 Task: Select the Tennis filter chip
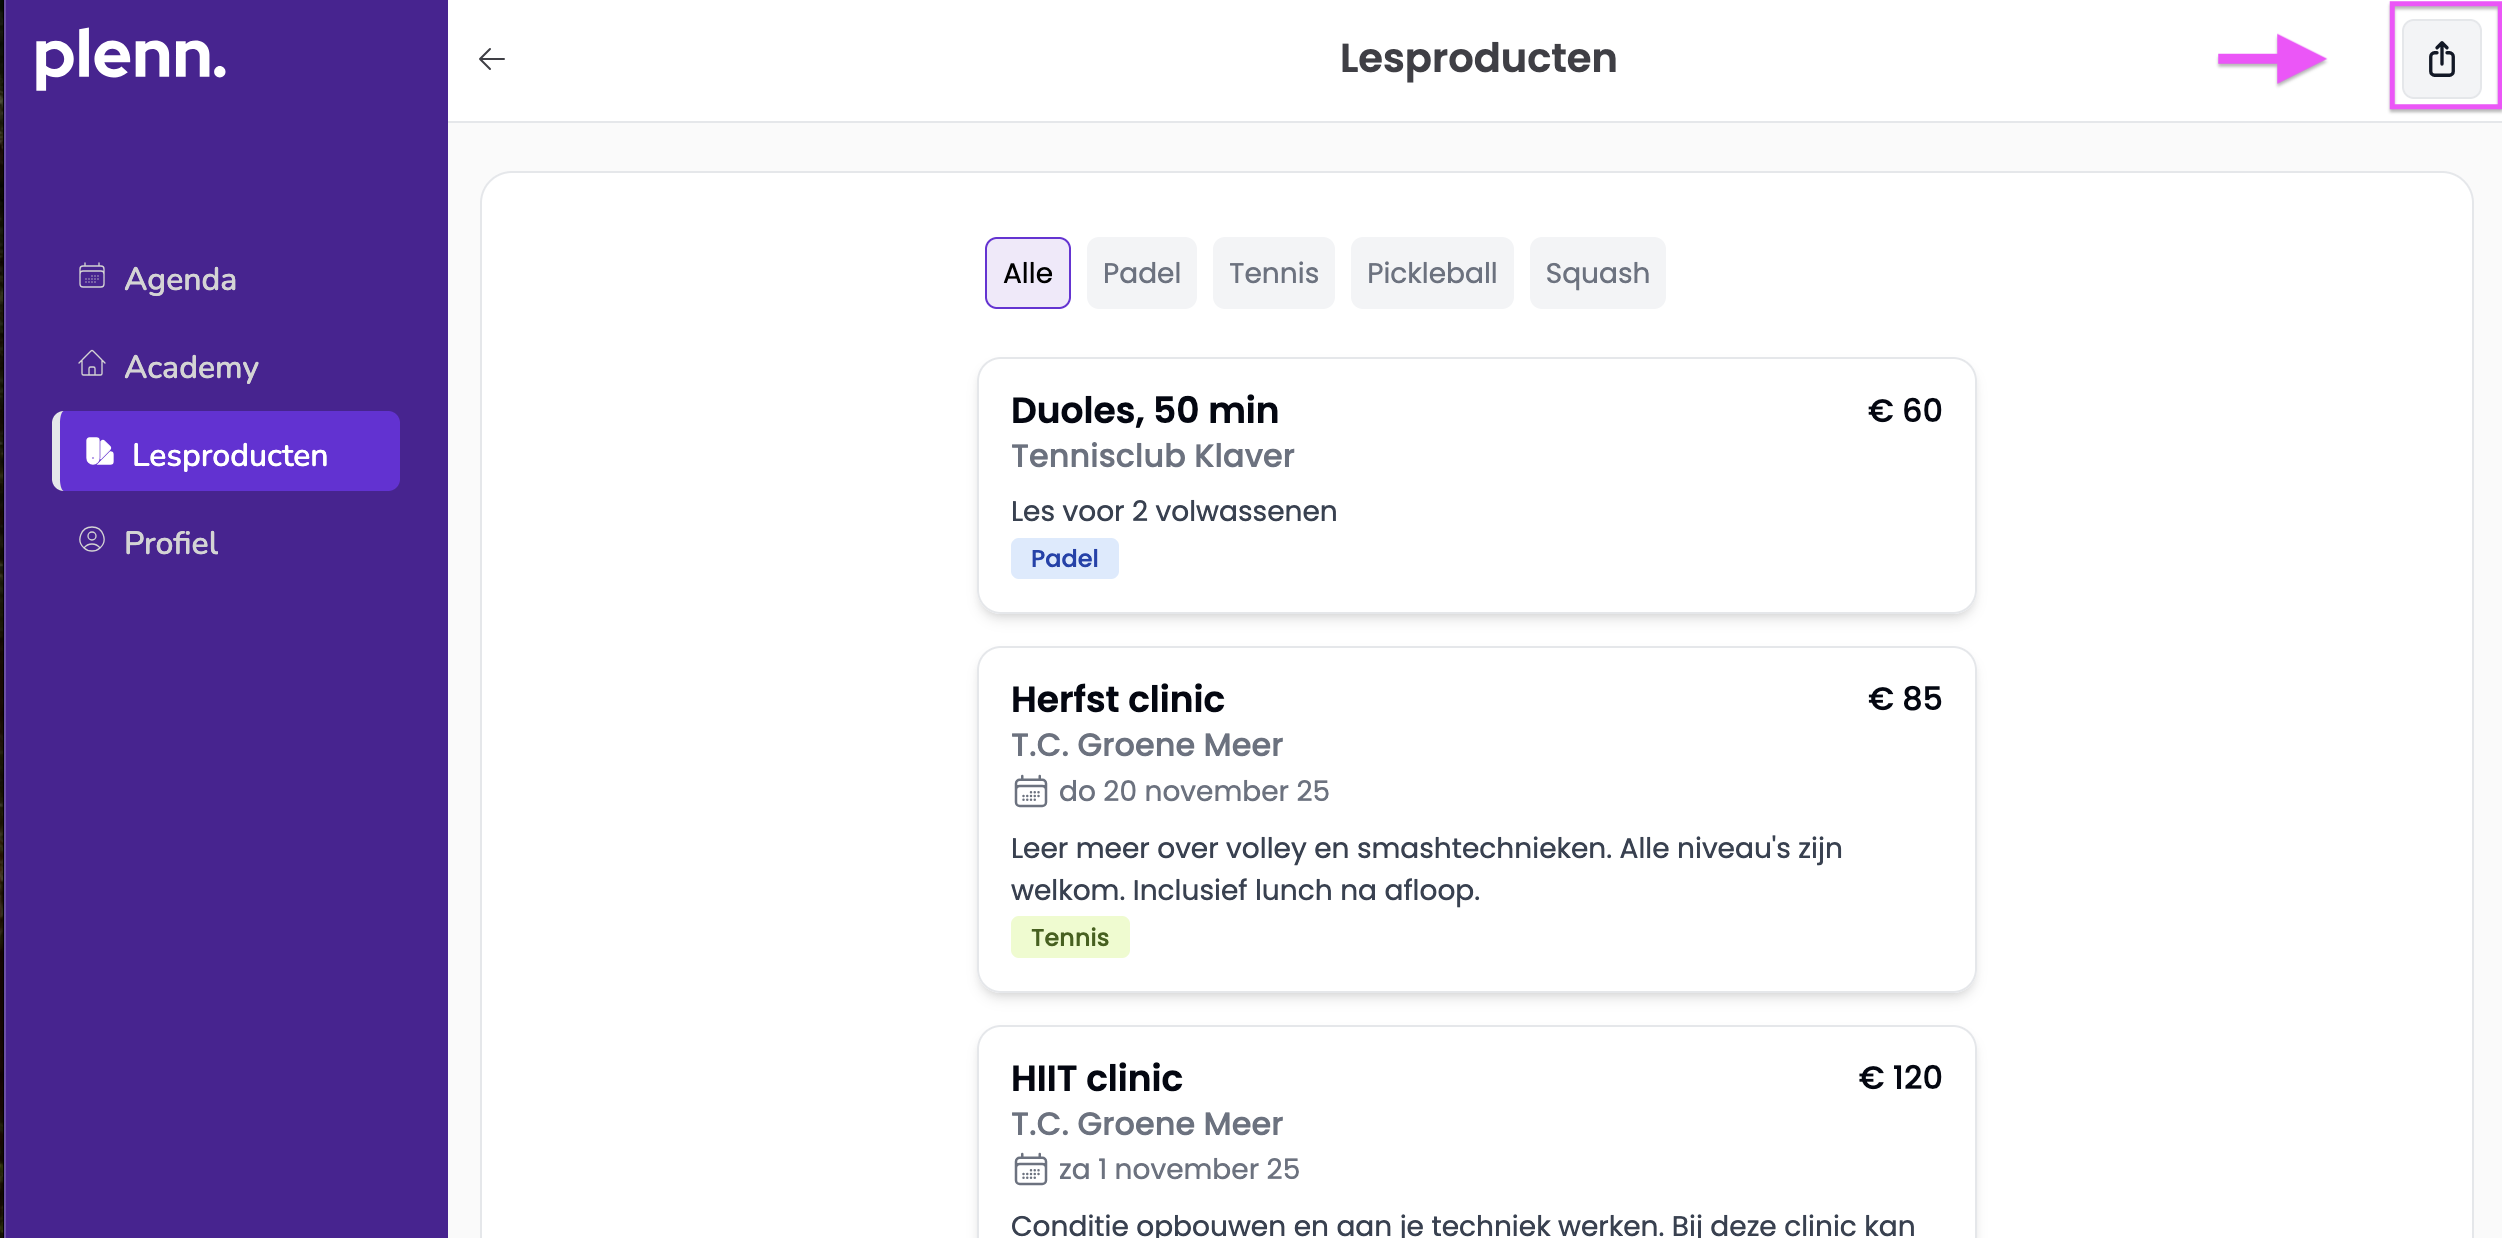(1274, 272)
